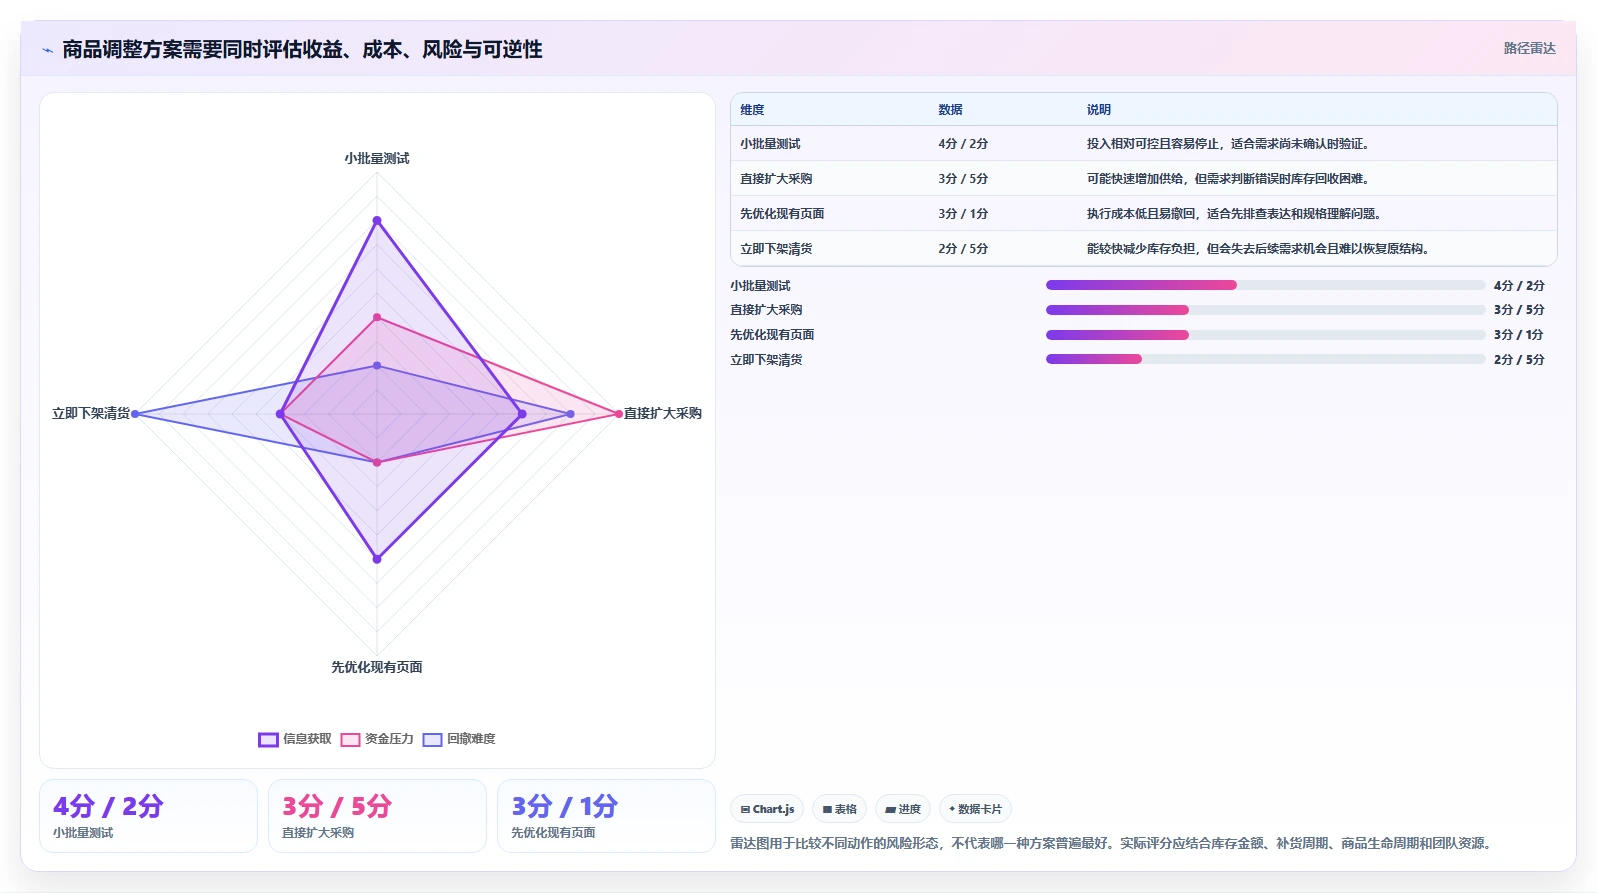Click the 资金压力 pink legend swatch
Screen dimensions: 1597x893
[350, 740]
